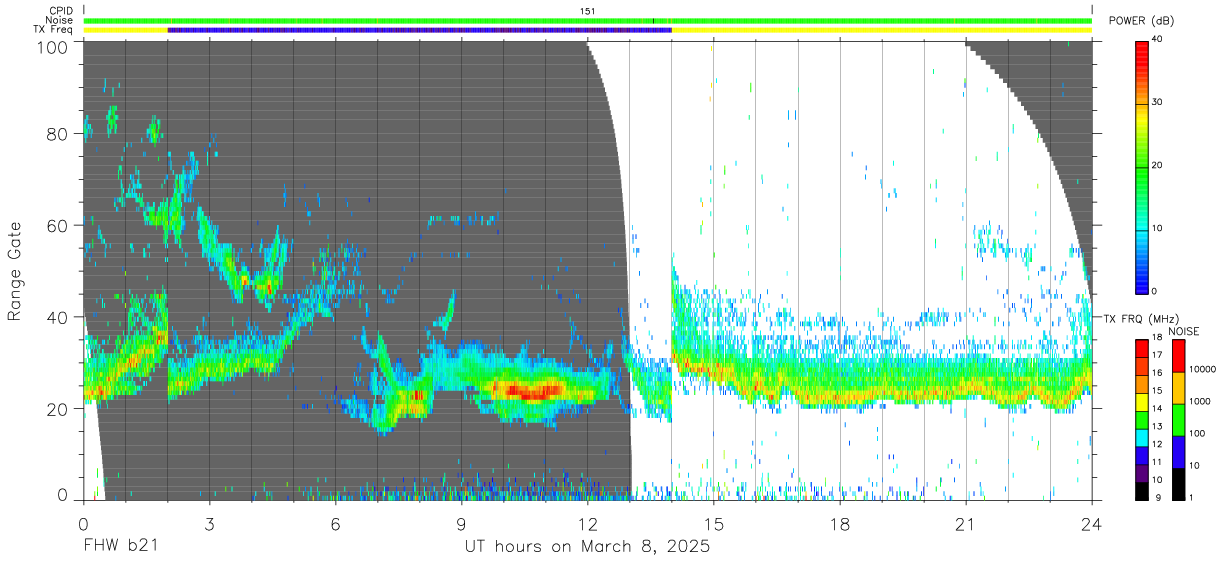The image size is (1228, 567).
Task: Click the 9 hour tick label
Action: click(x=462, y=524)
